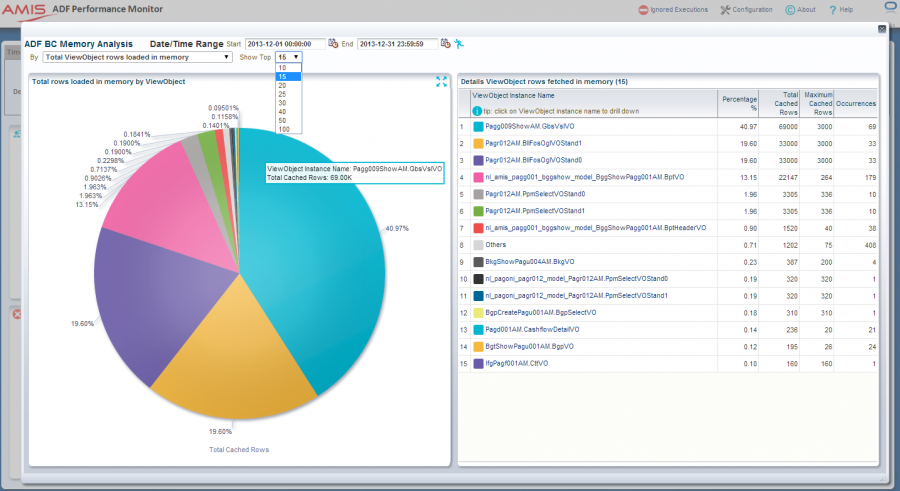Select 50 in the Show Top list
This screenshot has height=491, width=900.
point(282,122)
